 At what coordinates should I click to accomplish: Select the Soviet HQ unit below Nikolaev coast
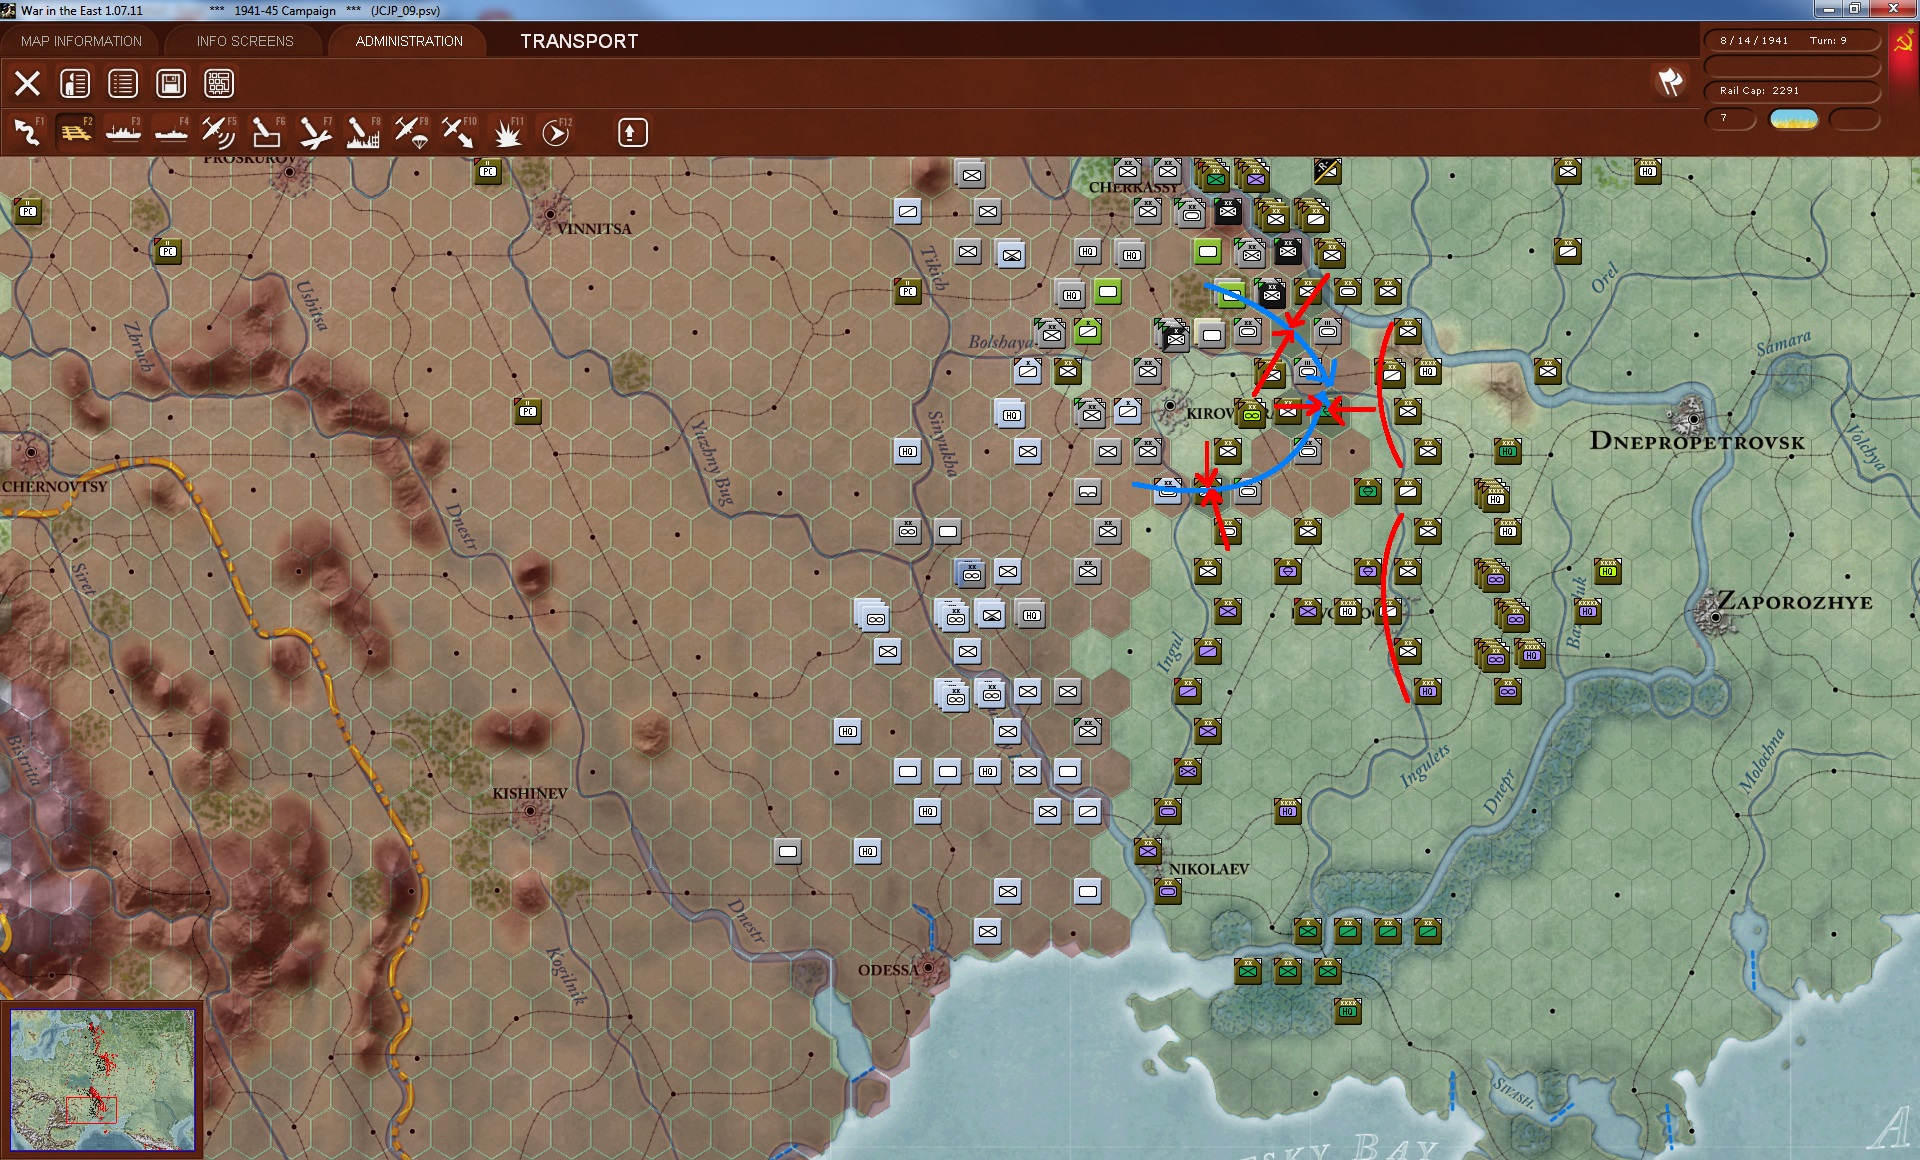(x=1348, y=1011)
